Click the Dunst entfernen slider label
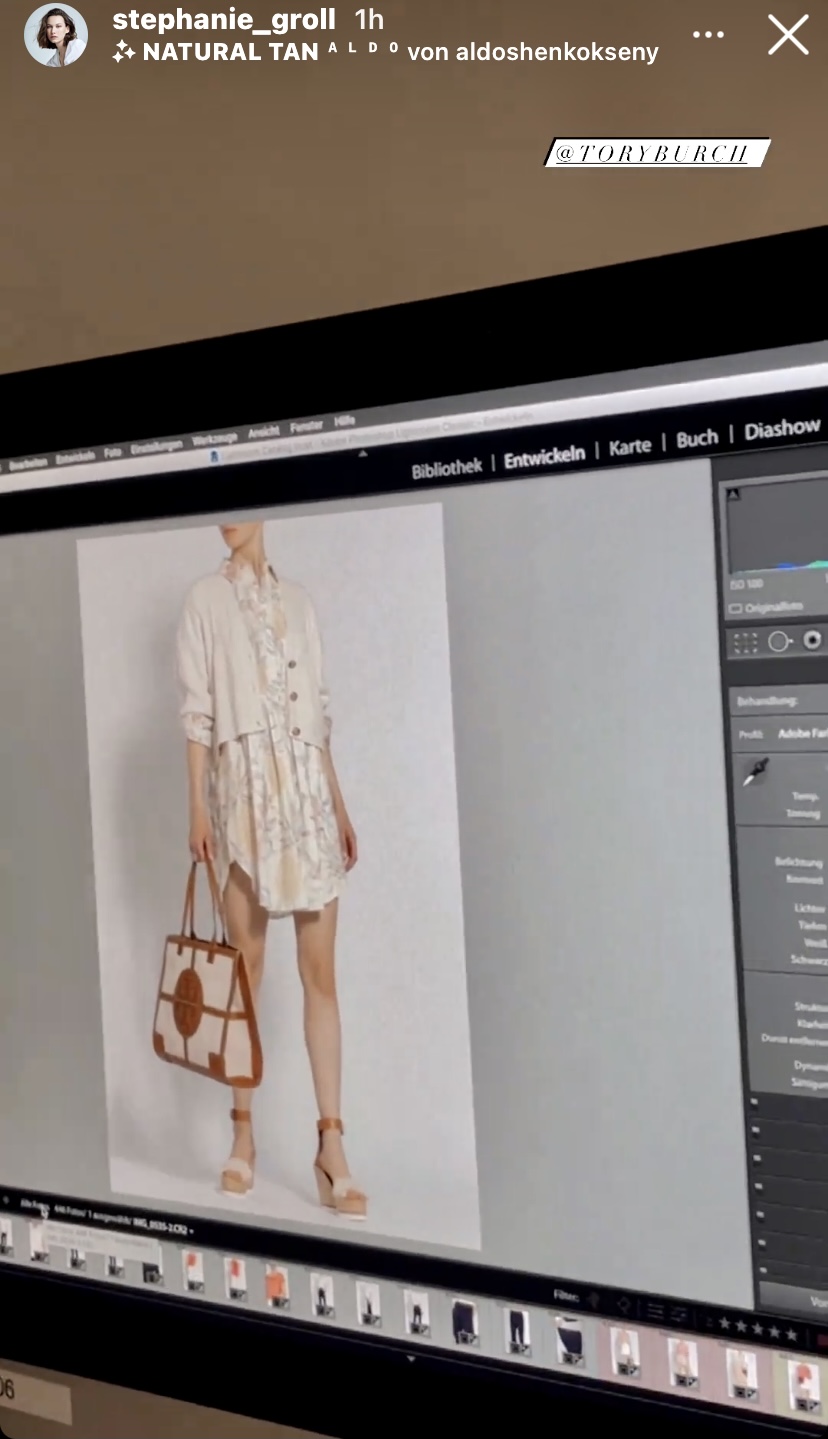Viewport: 828px width, 1439px height. [x=795, y=1039]
